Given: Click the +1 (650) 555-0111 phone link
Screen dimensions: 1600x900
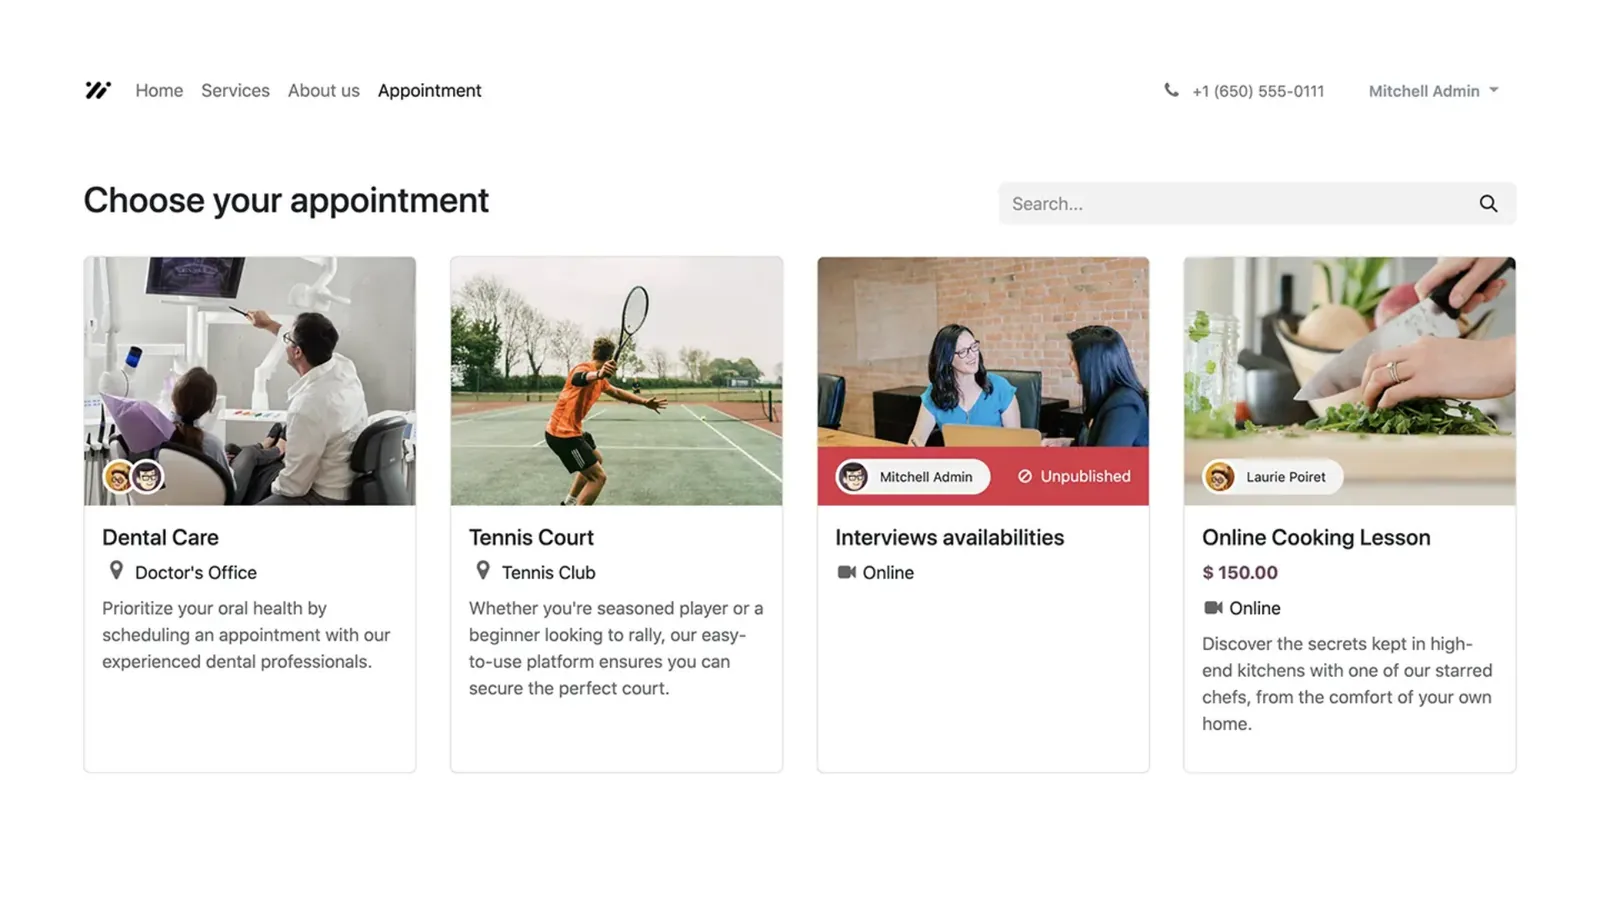Looking at the screenshot, I should point(1258,91).
